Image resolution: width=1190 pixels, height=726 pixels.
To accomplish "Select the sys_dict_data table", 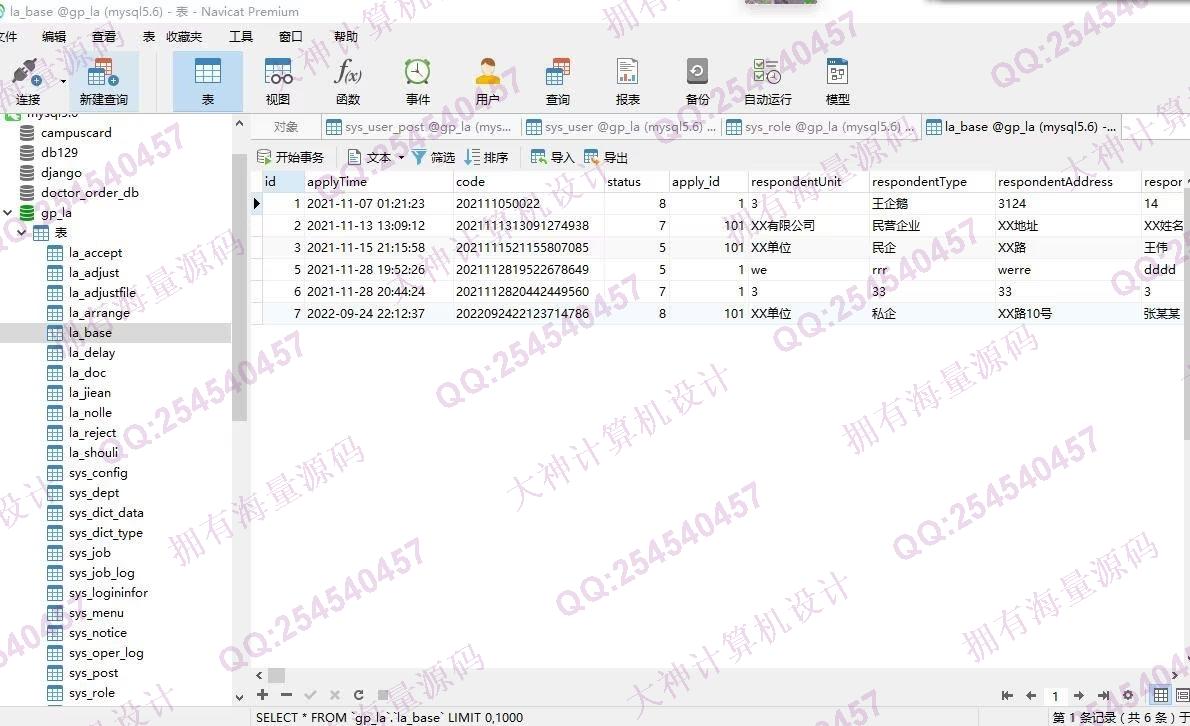I will [x=105, y=513].
